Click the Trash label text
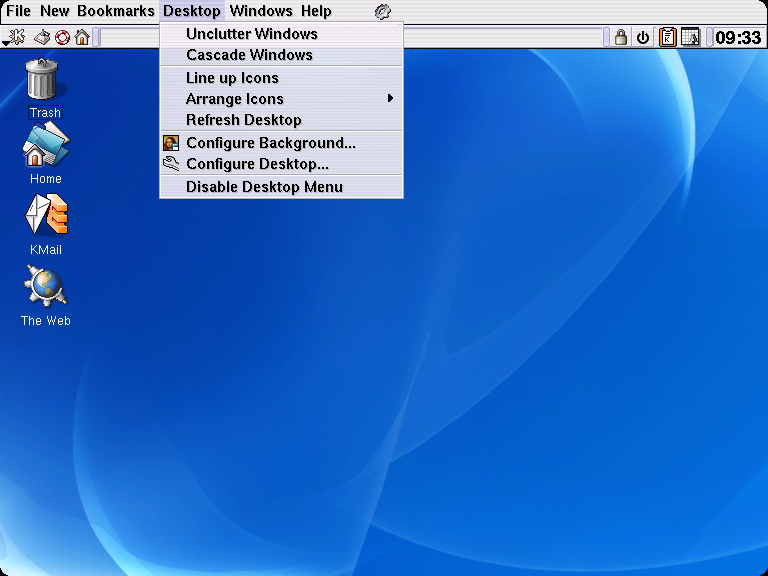Screen dimensions: 768x576 (x=45, y=113)
